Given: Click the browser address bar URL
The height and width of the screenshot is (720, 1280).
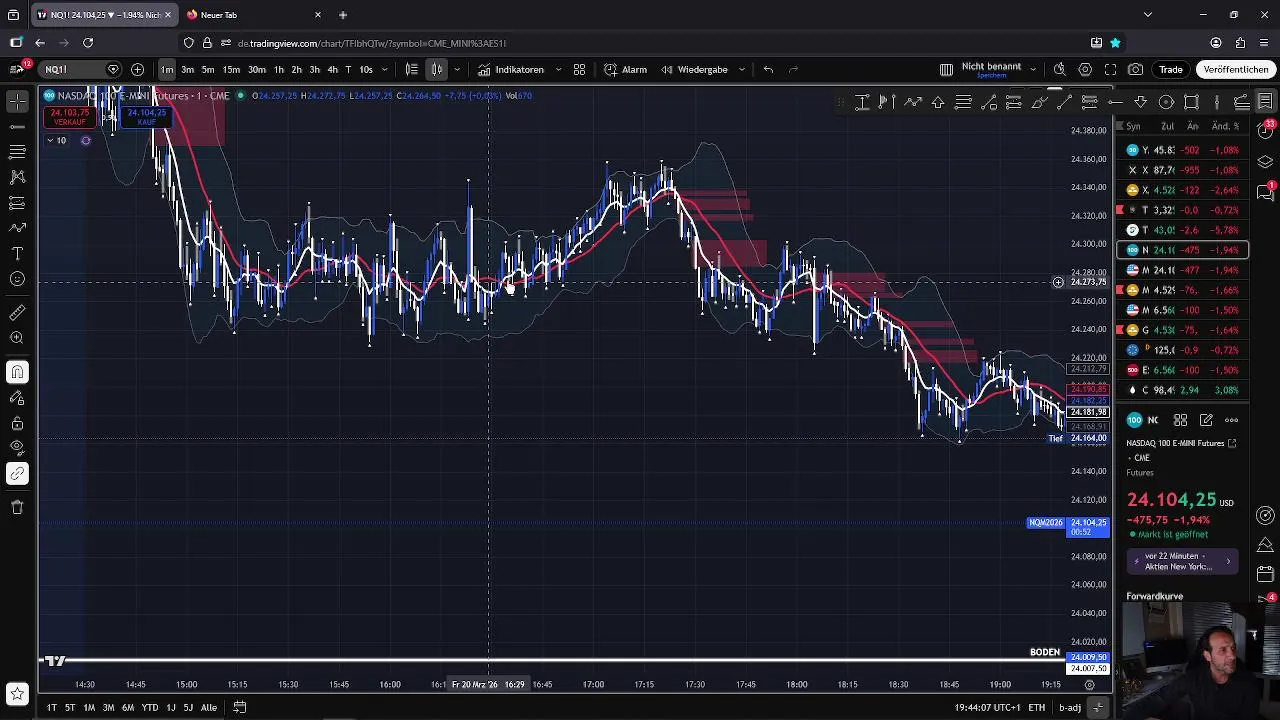Looking at the screenshot, I should [372, 43].
